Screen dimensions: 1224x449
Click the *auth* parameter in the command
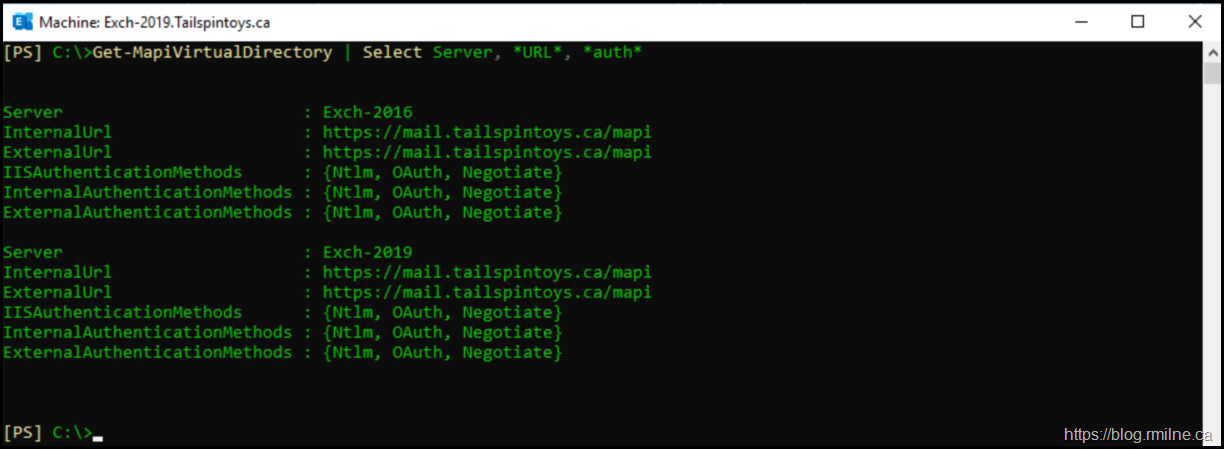[612, 52]
